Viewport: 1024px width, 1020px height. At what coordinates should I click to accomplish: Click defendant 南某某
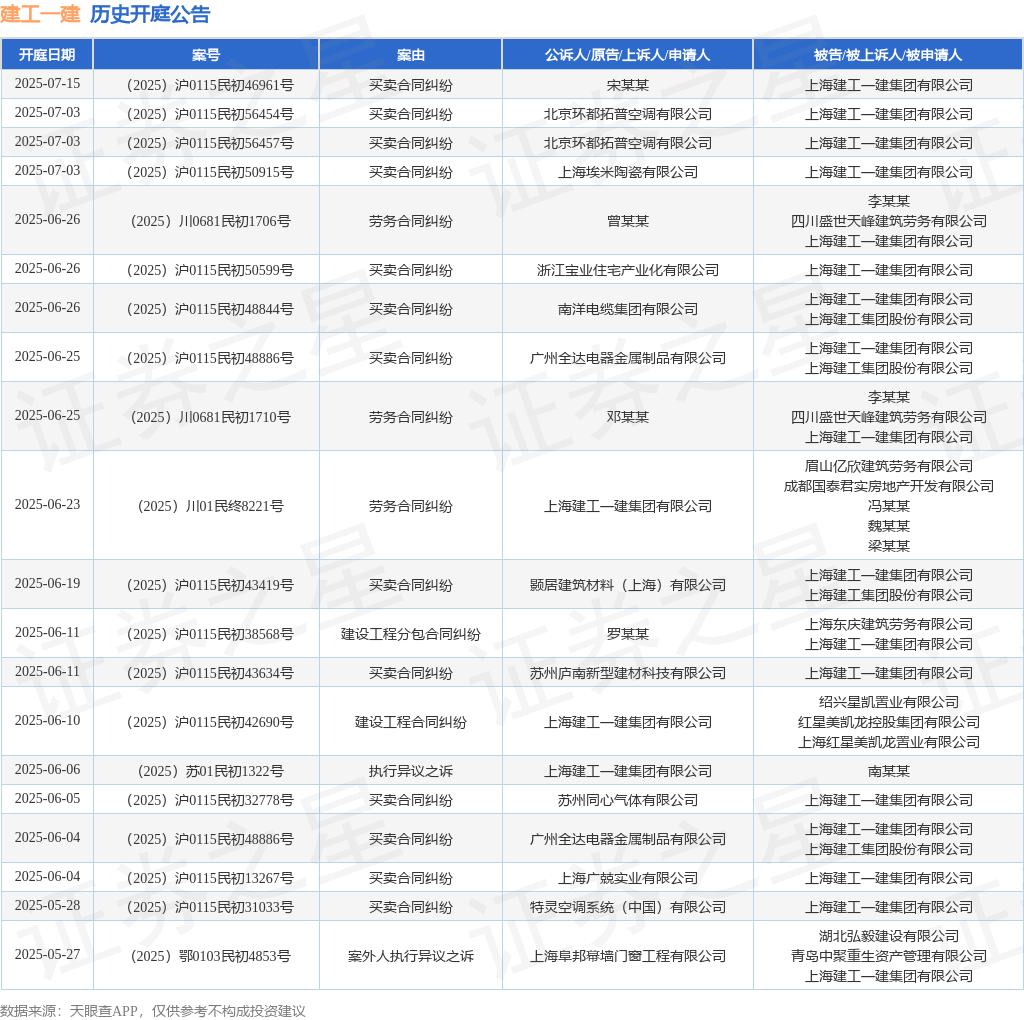(888, 771)
